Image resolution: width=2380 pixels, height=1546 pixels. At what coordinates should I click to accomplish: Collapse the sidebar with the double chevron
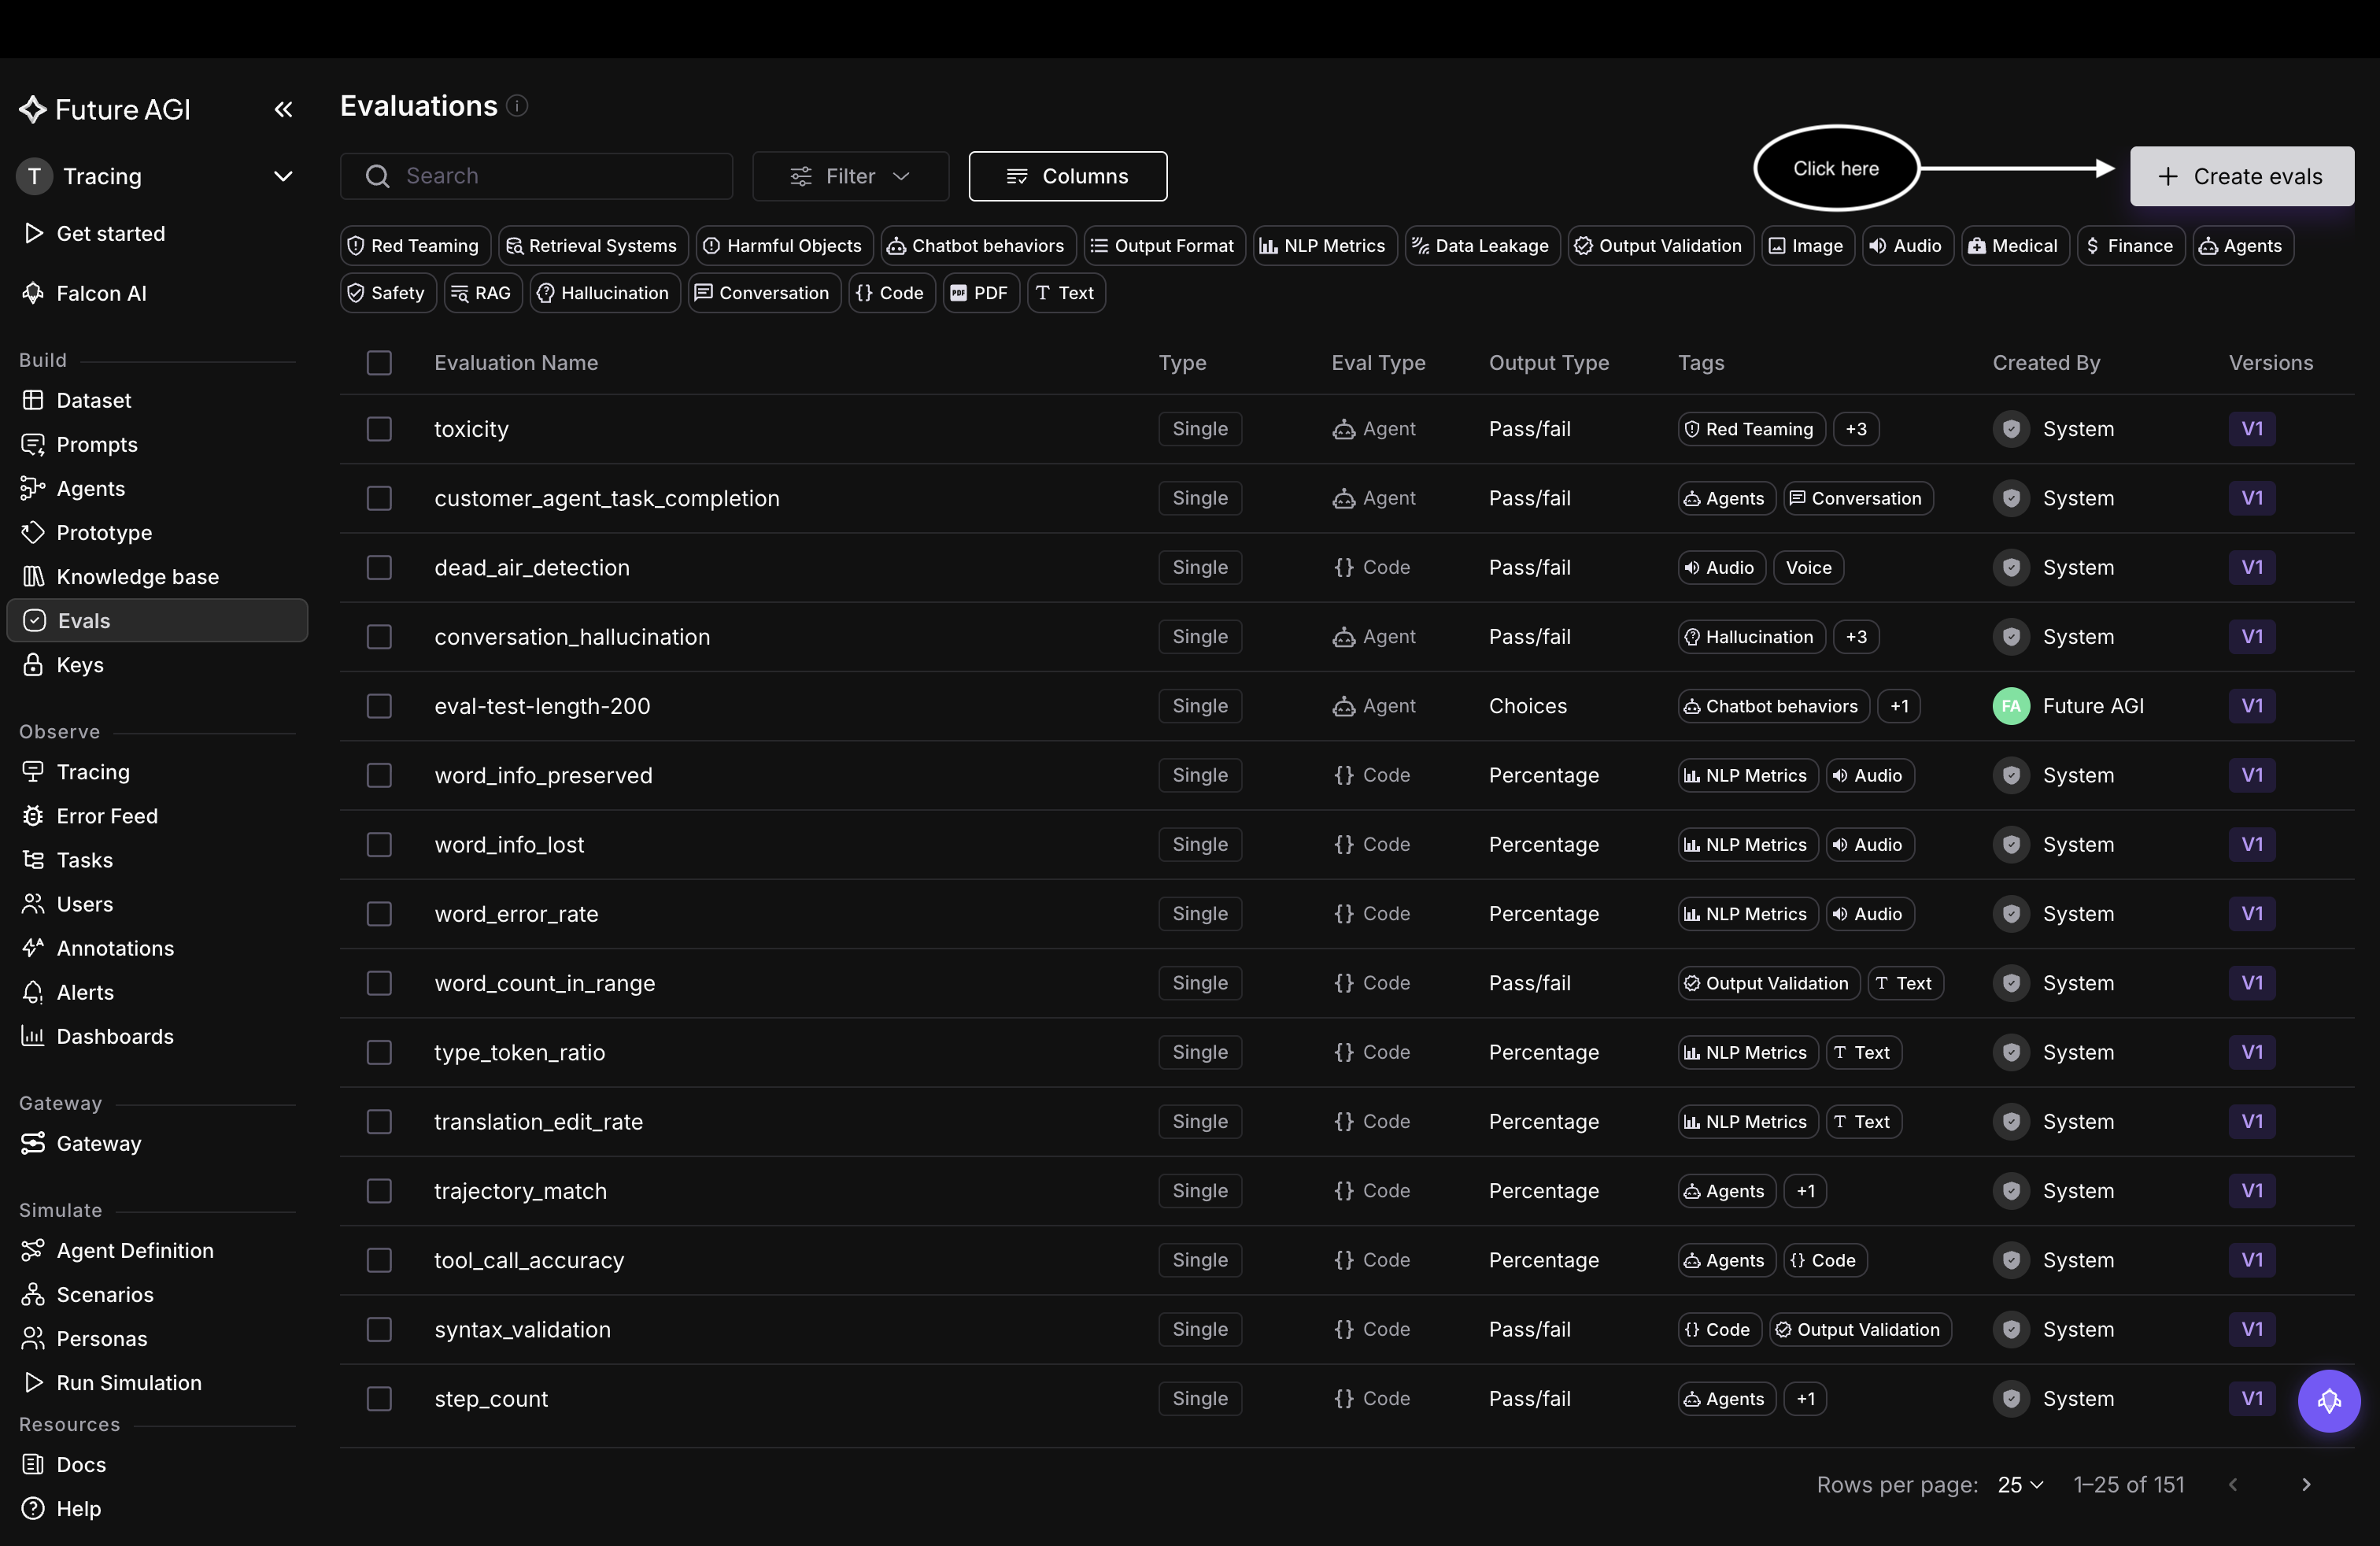[x=283, y=109]
